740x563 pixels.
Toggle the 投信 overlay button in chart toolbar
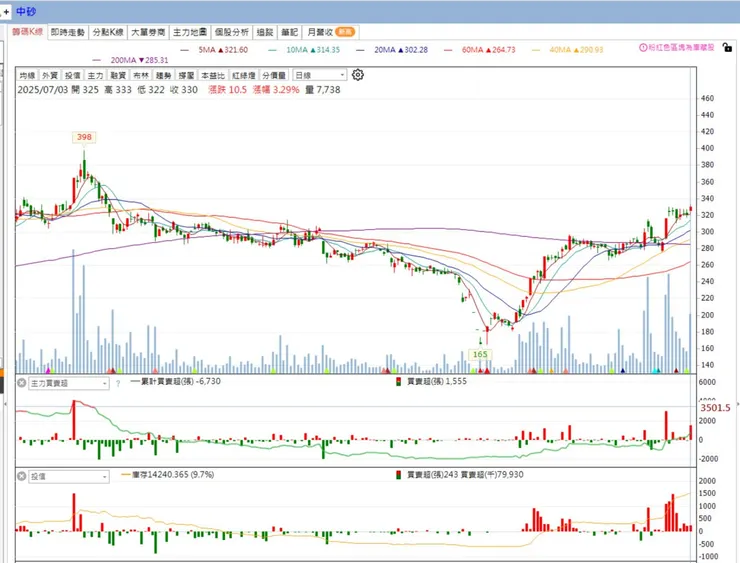(x=73, y=75)
